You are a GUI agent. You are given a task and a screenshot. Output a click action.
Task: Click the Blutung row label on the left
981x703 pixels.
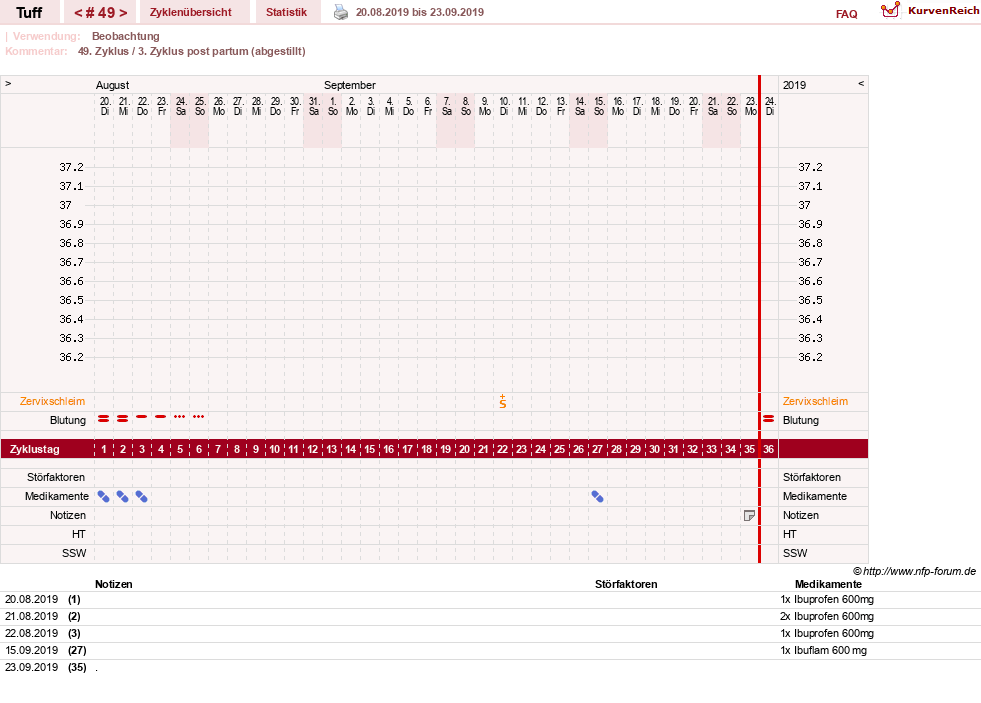[68, 420]
